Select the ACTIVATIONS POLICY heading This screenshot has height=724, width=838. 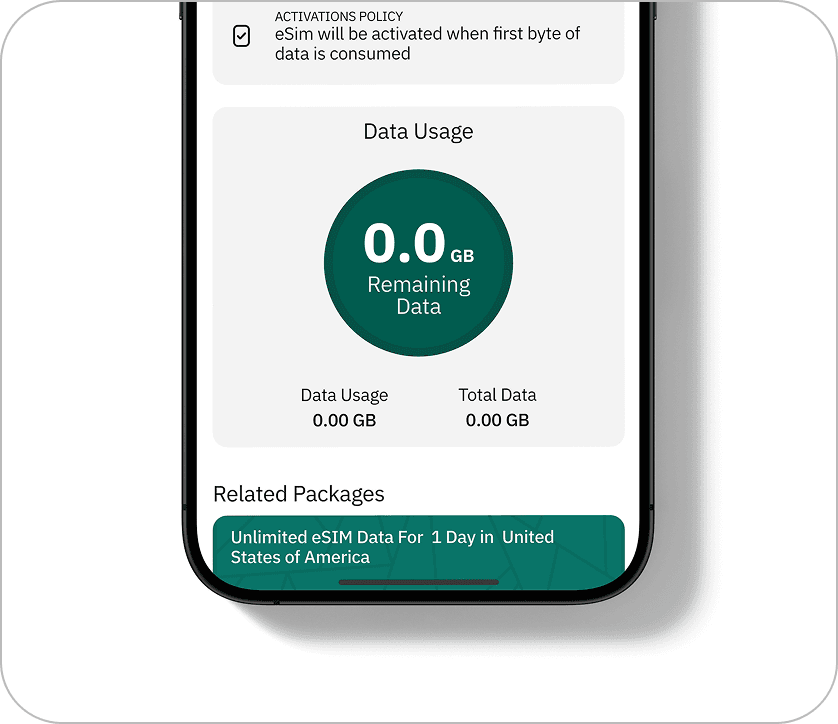click(x=339, y=17)
